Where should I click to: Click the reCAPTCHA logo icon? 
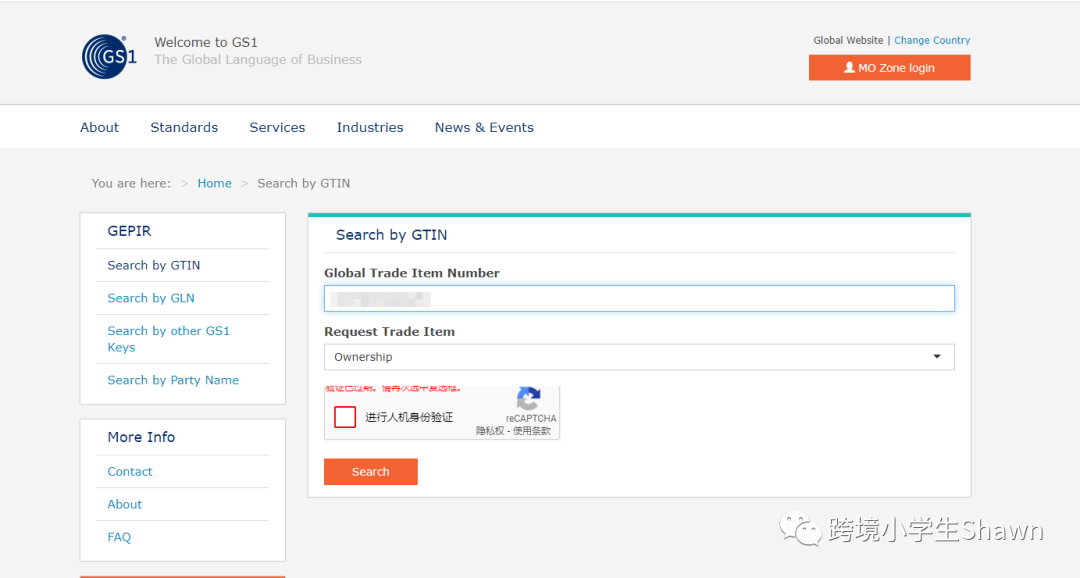click(x=529, y=399)
